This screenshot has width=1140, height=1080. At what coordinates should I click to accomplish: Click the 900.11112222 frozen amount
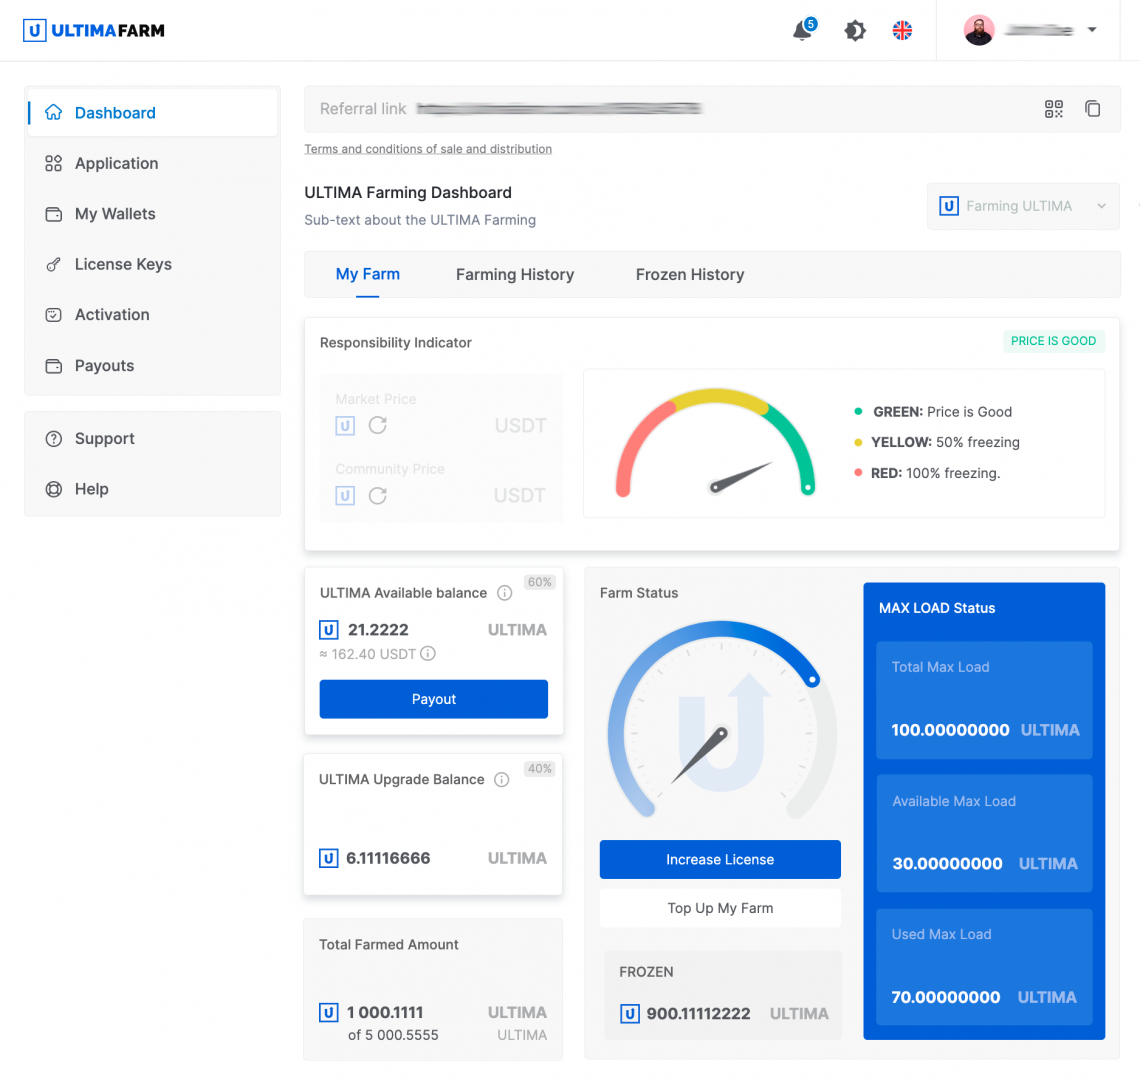click(x=698, y=1014)
